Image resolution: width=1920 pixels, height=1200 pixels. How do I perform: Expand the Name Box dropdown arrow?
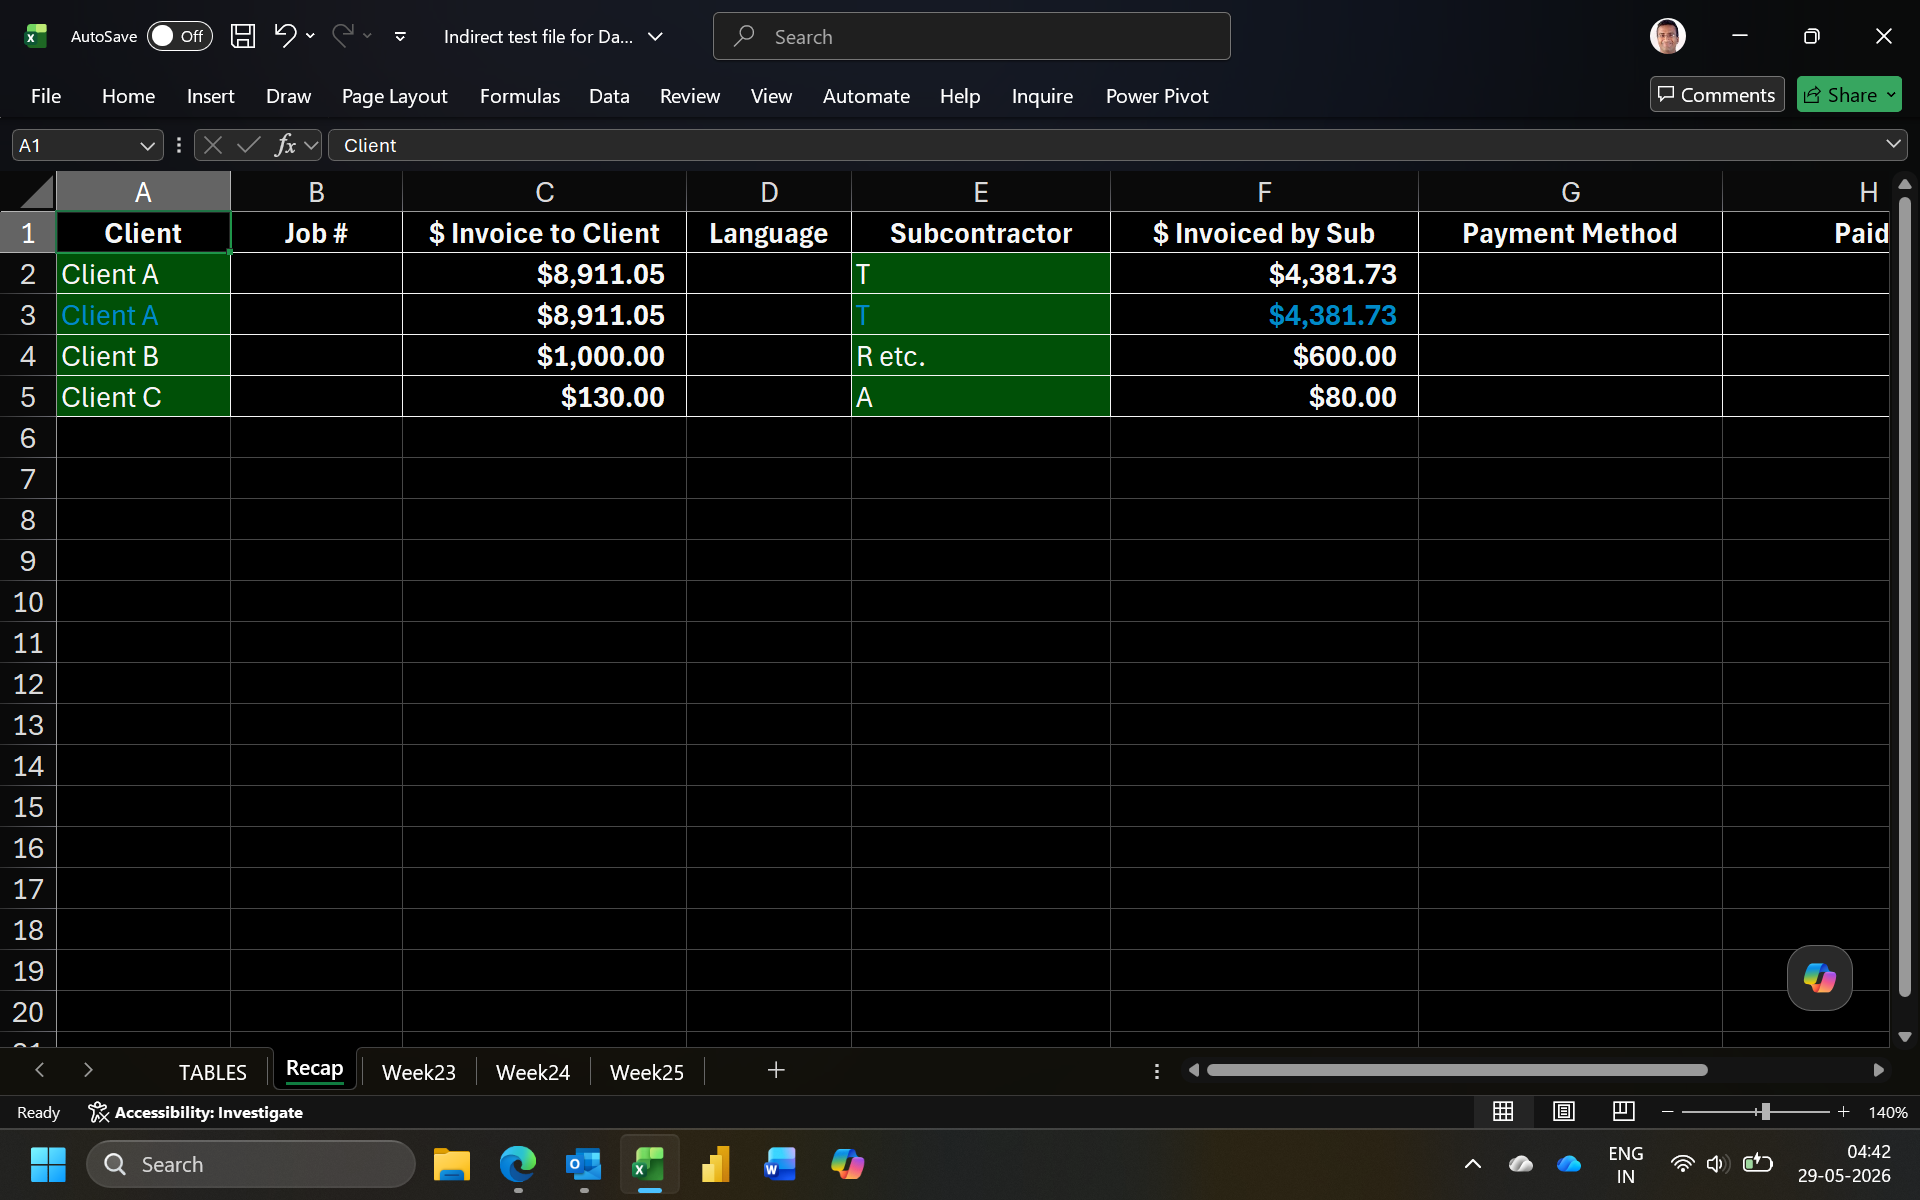point(148,146)
